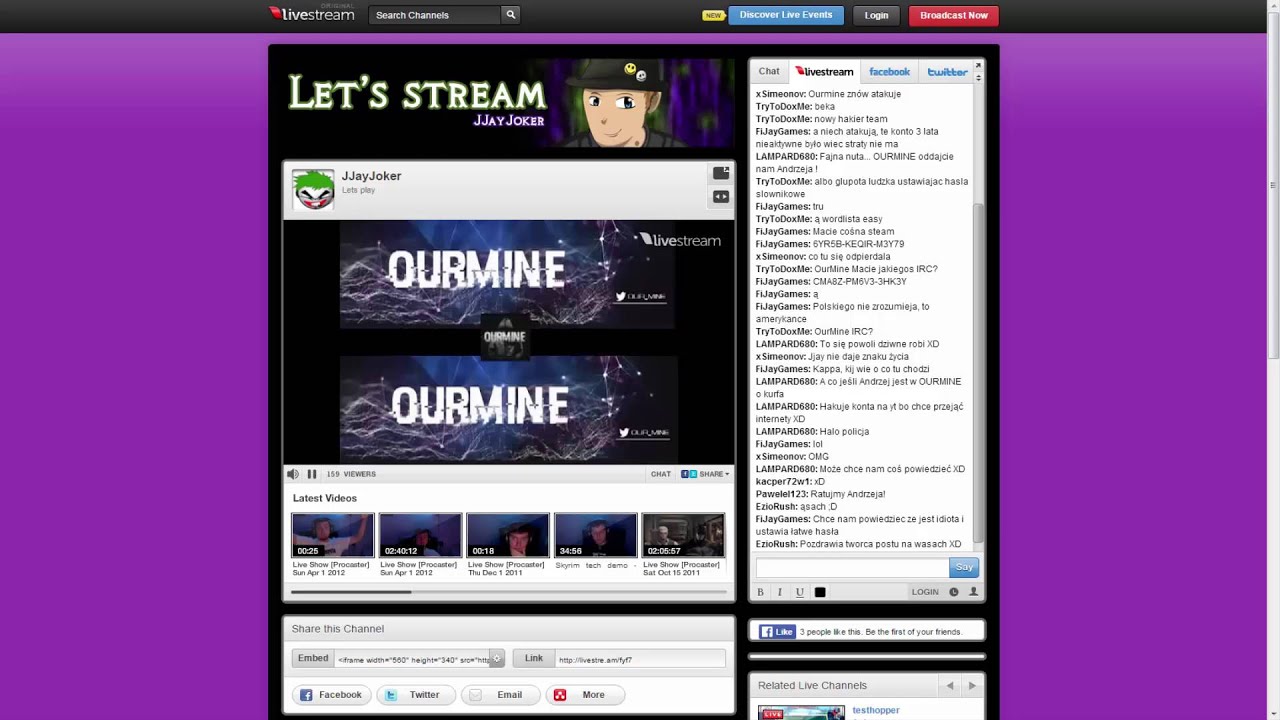Click the chat clock timestamp icon
Screen dimensions: 1280x720
(954, 592)
